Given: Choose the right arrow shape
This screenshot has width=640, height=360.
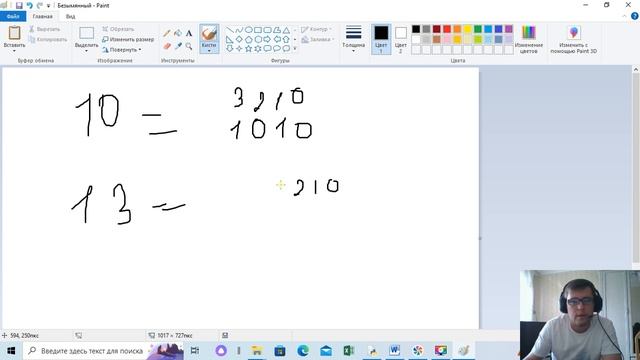Looking at the screenshot, I should coord(267,39).
